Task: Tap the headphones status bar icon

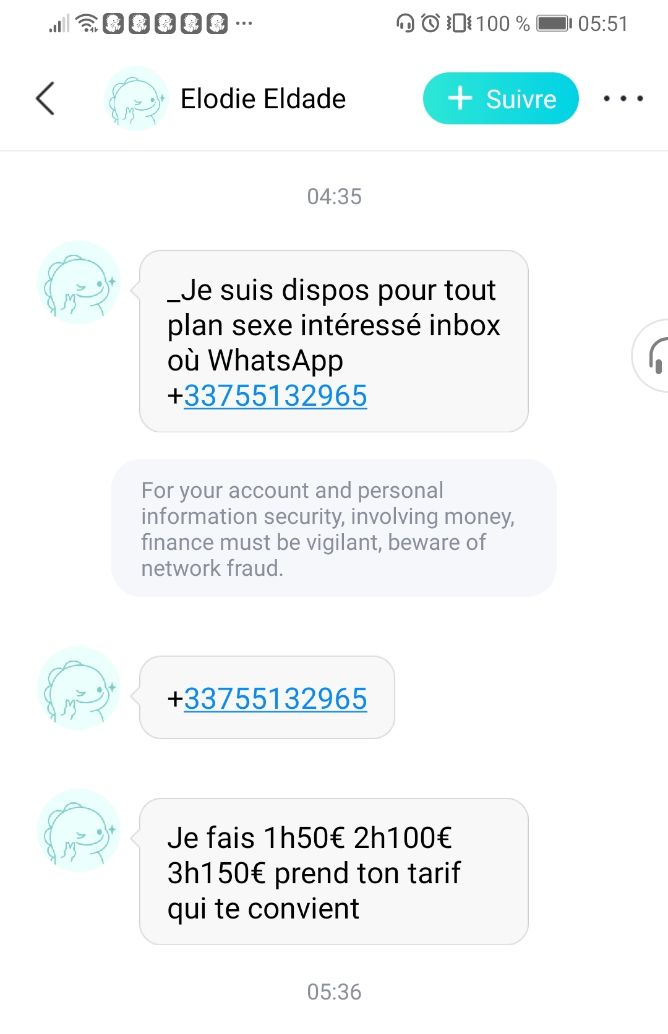Action: [405, 24]
